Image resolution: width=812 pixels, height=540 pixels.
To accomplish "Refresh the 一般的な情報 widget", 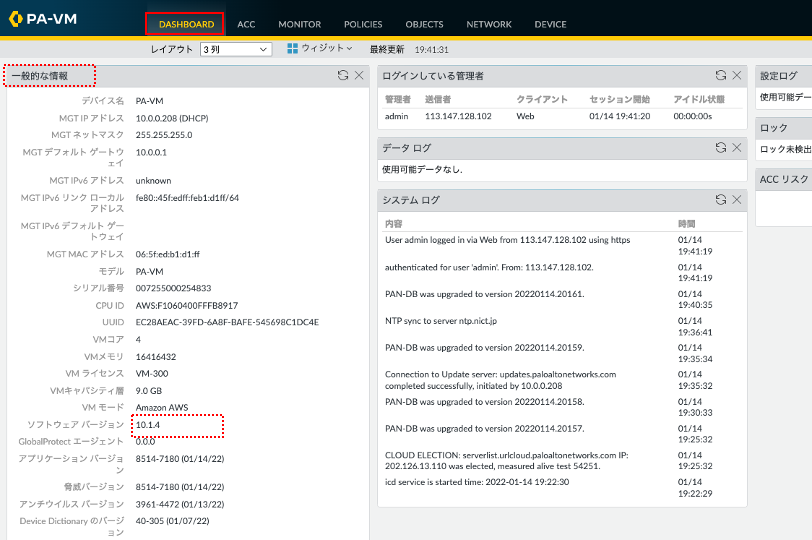I will [x=343, y=76].
